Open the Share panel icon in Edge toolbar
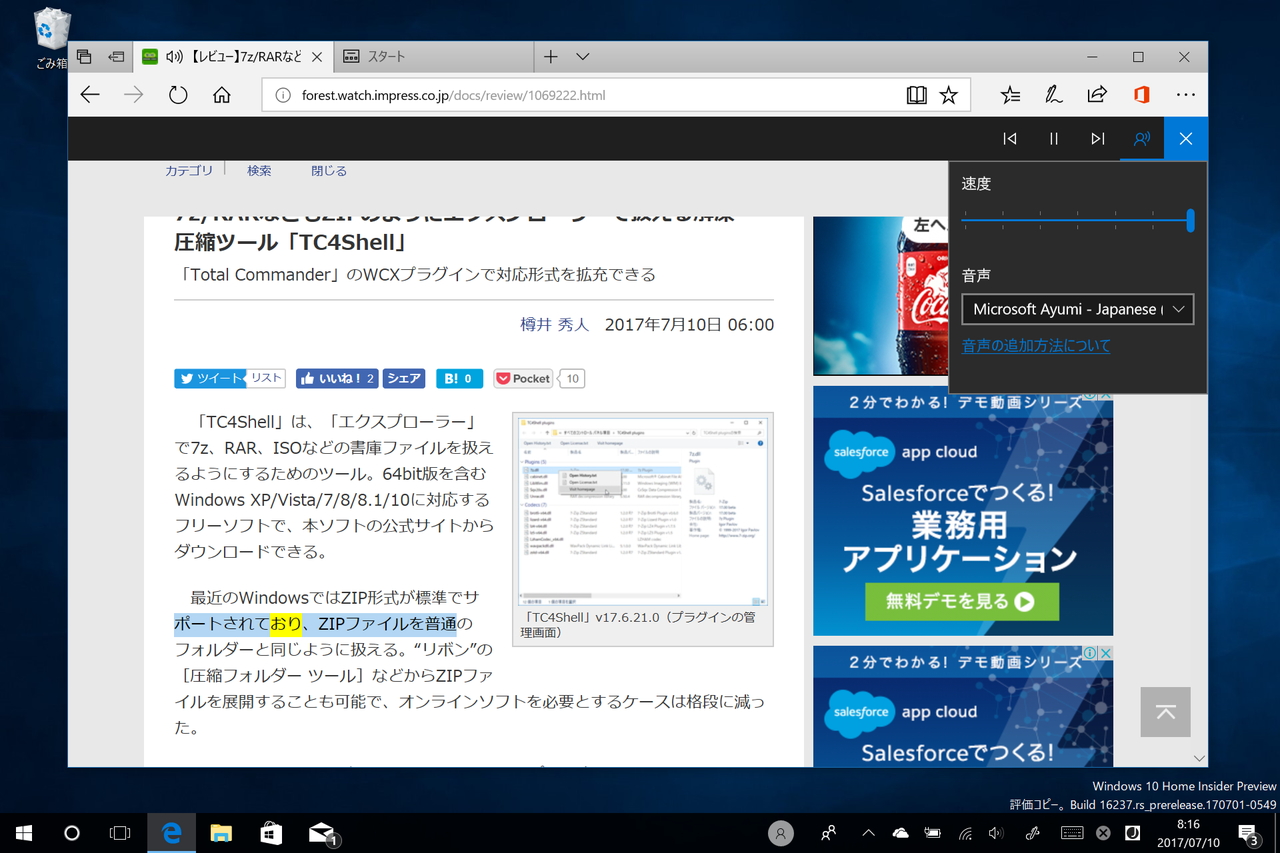This screenshot has width=1280, height=853. coord(1097,94)
